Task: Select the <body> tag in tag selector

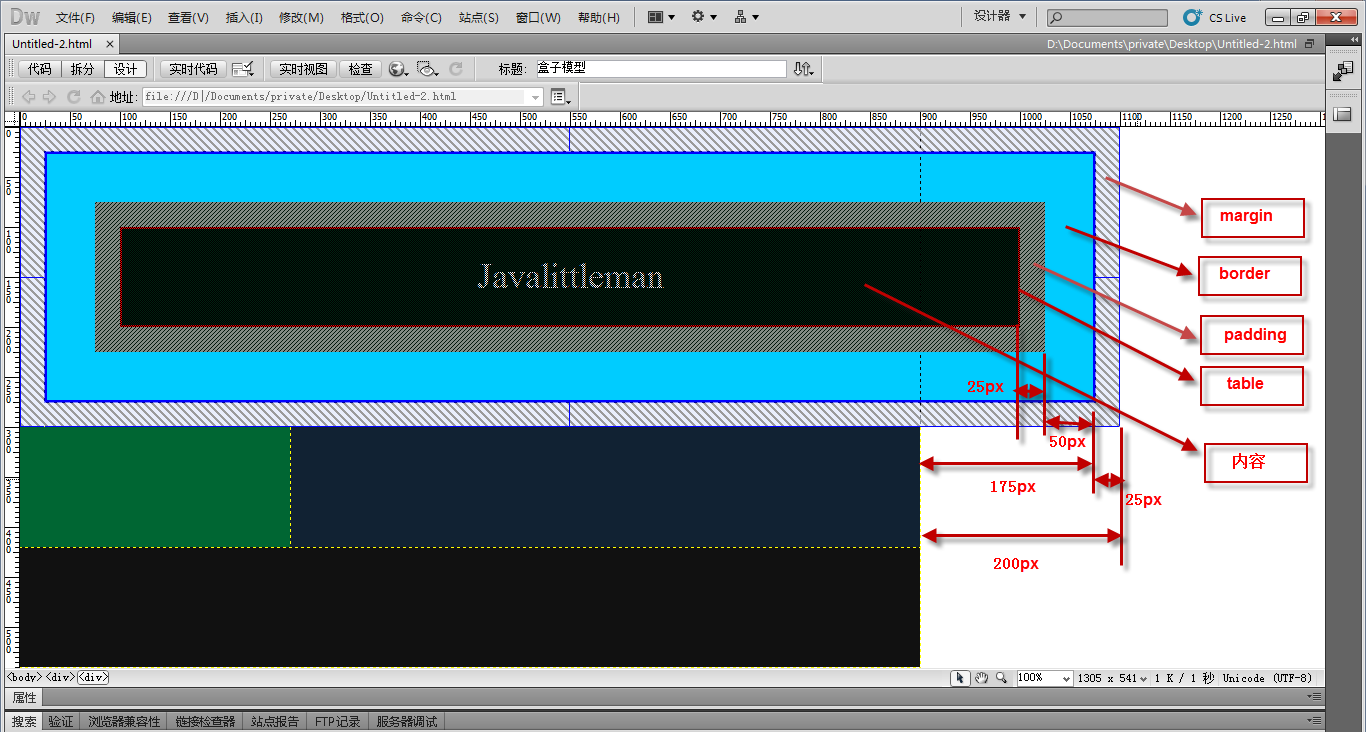Action: click(x=24, y=677)
